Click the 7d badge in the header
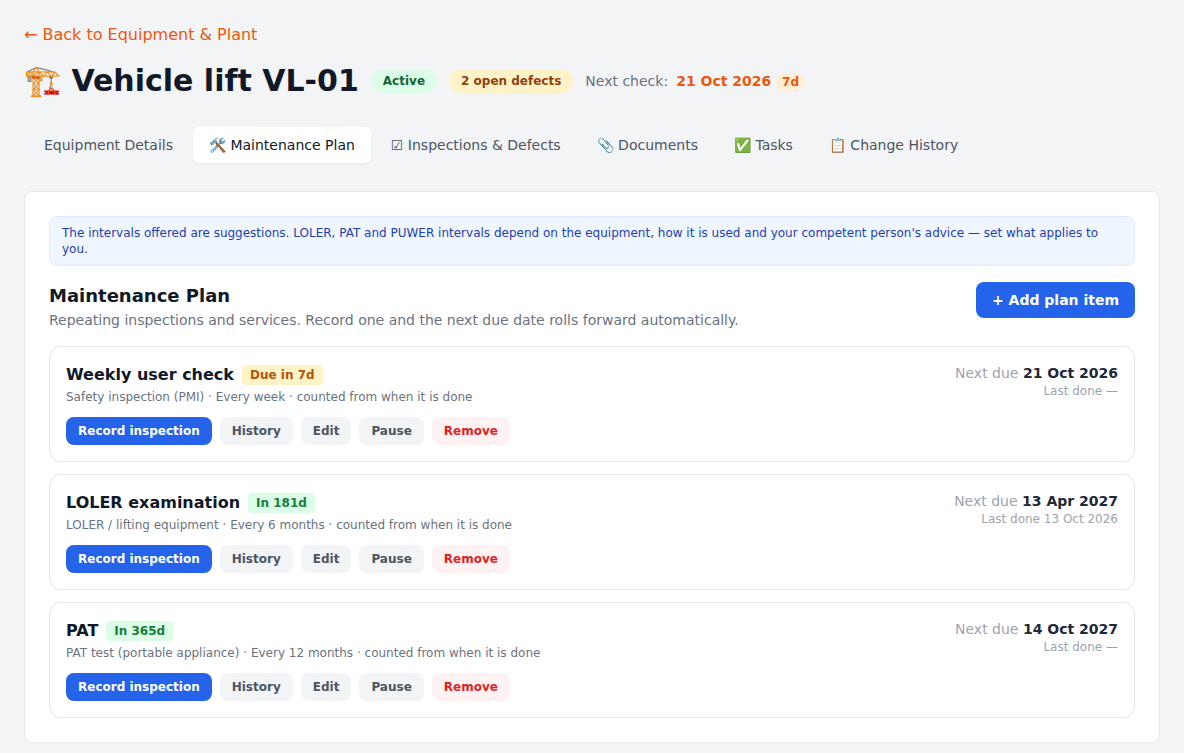Viewport: 1184px width, 753px height. pos(790,82)
